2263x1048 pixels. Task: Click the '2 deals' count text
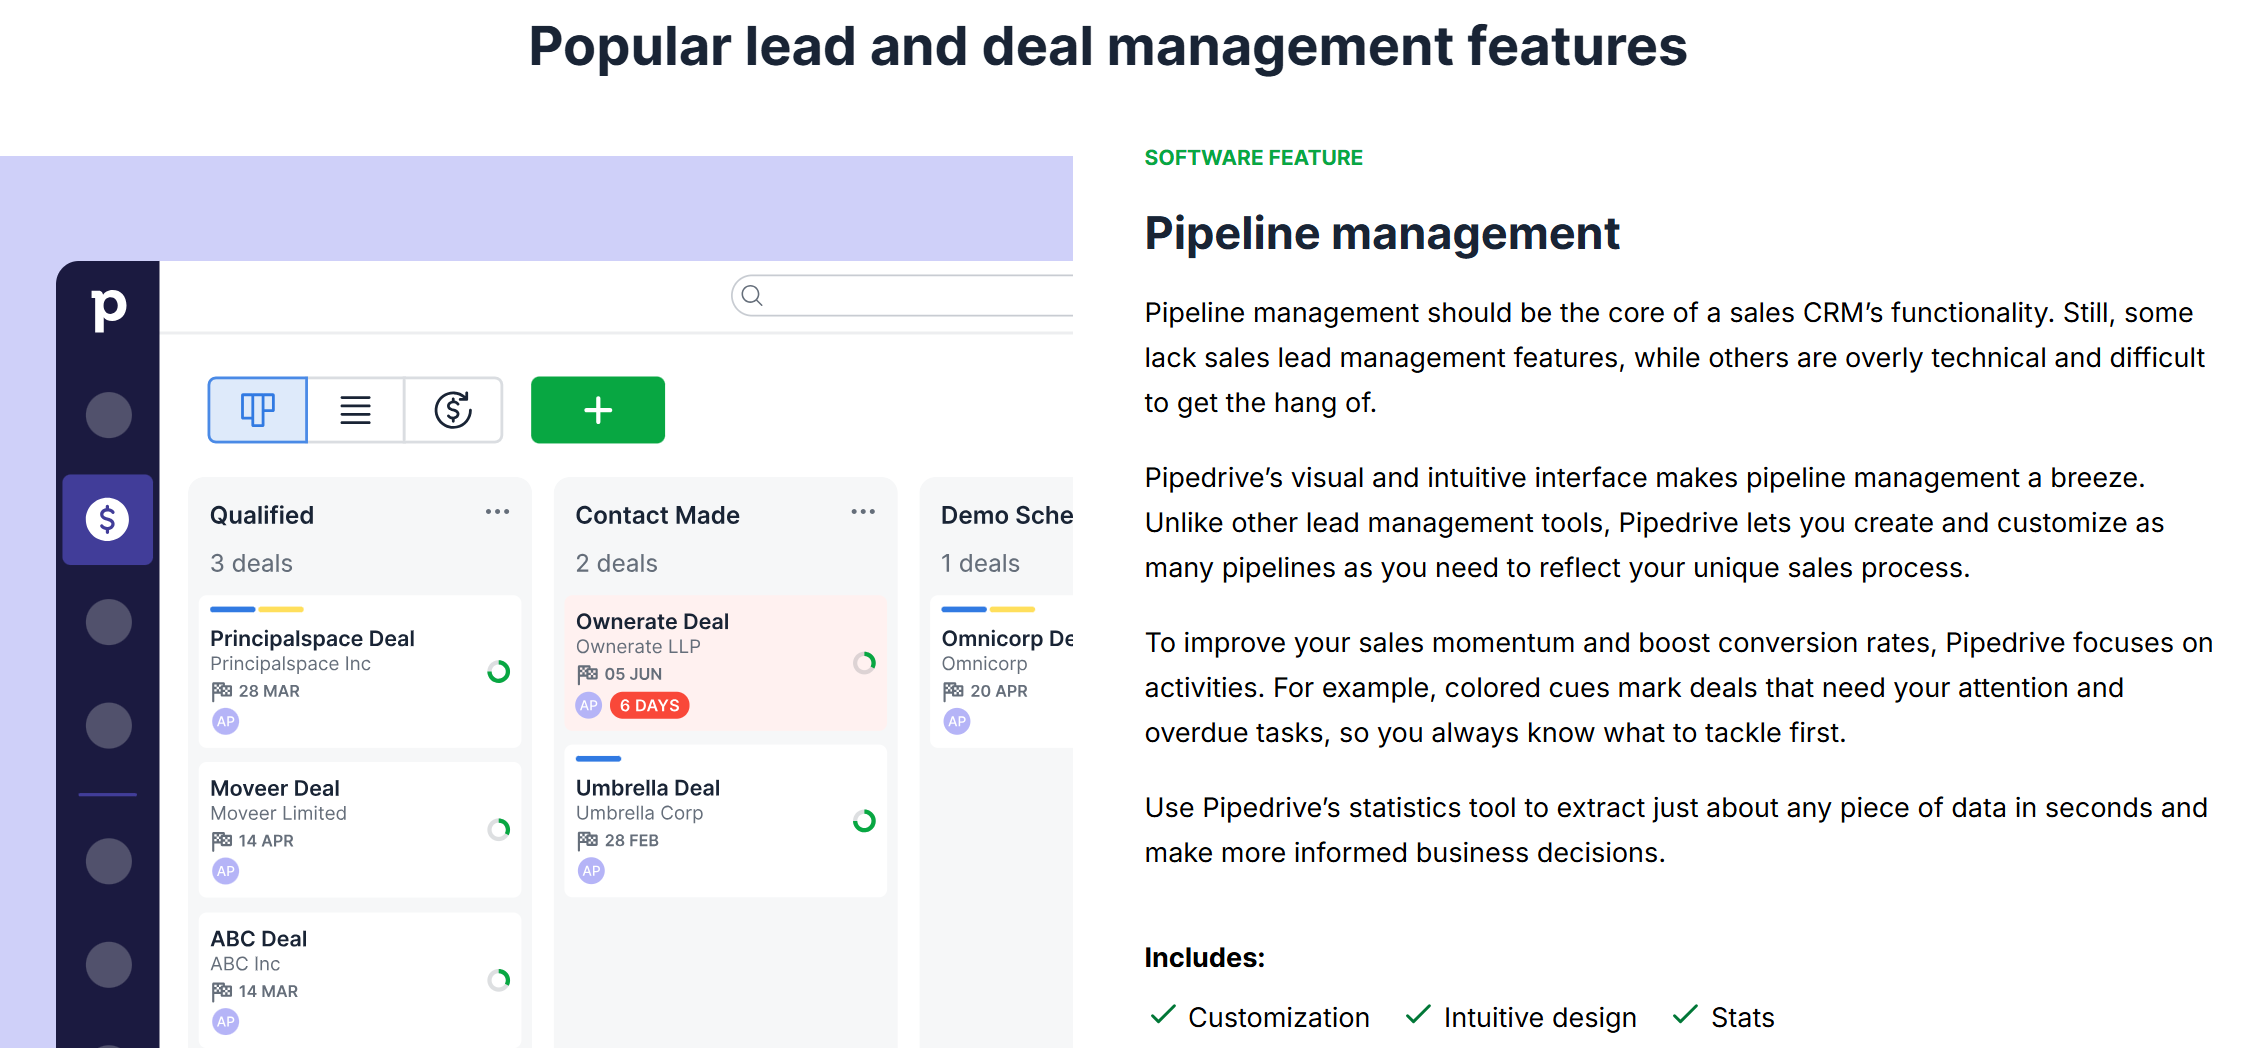[x=616, y=563]
